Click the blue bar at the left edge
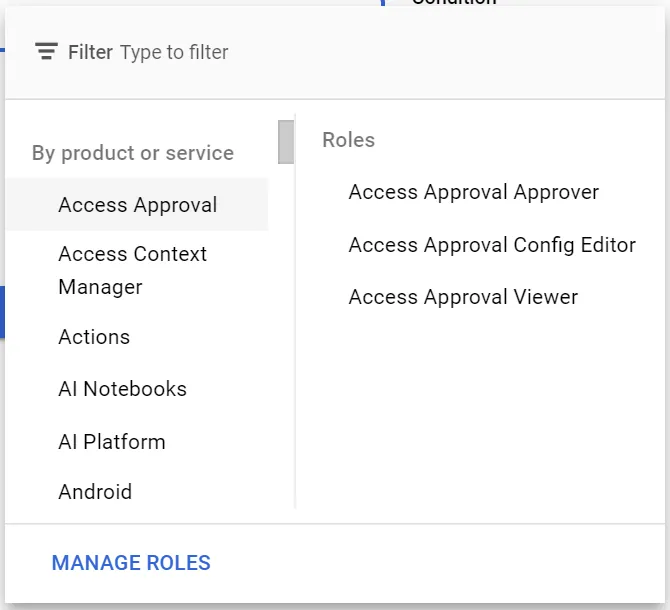Viewport: 670px width, 610px height. pyautogui.click(x=2, y=311)
